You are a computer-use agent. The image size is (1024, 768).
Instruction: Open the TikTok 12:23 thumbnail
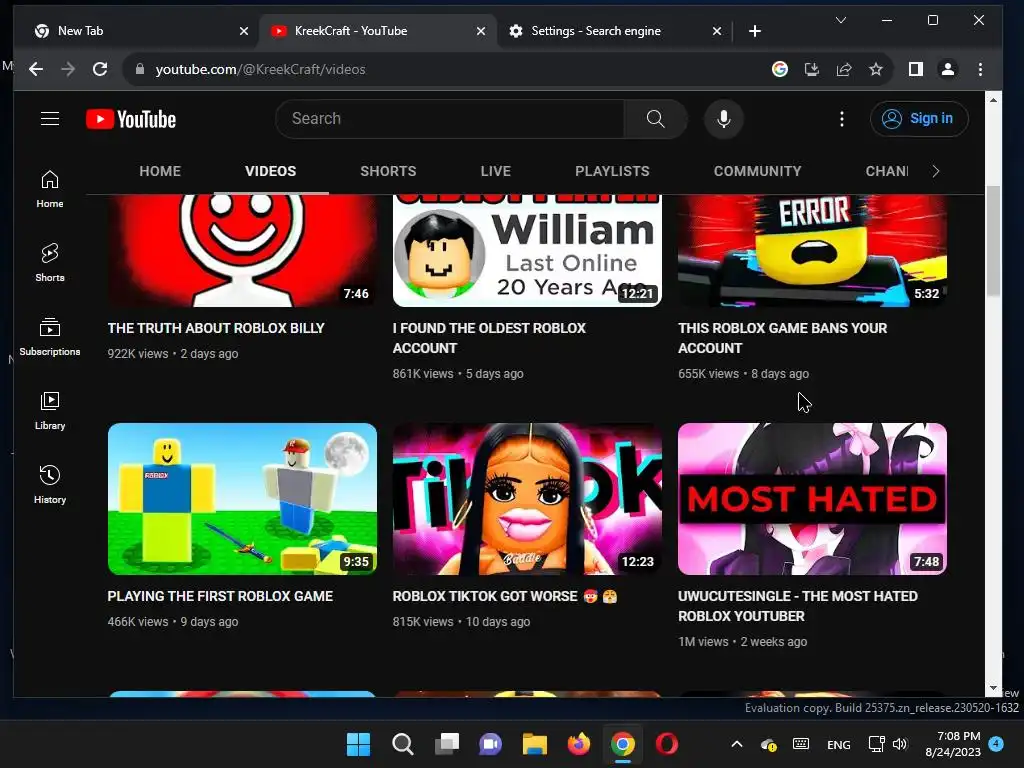coord(527,499)
